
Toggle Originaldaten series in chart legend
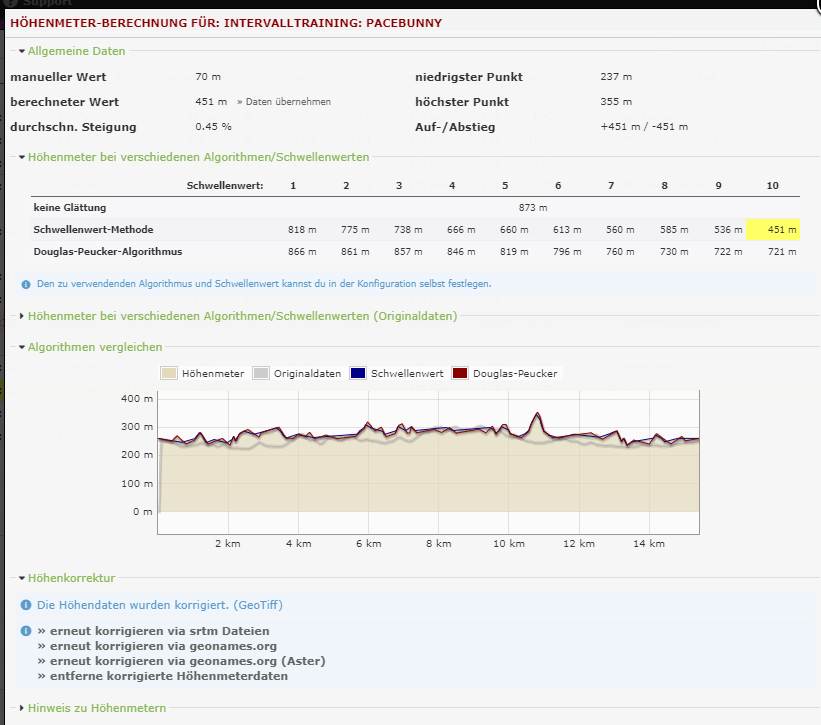point(296,373)
